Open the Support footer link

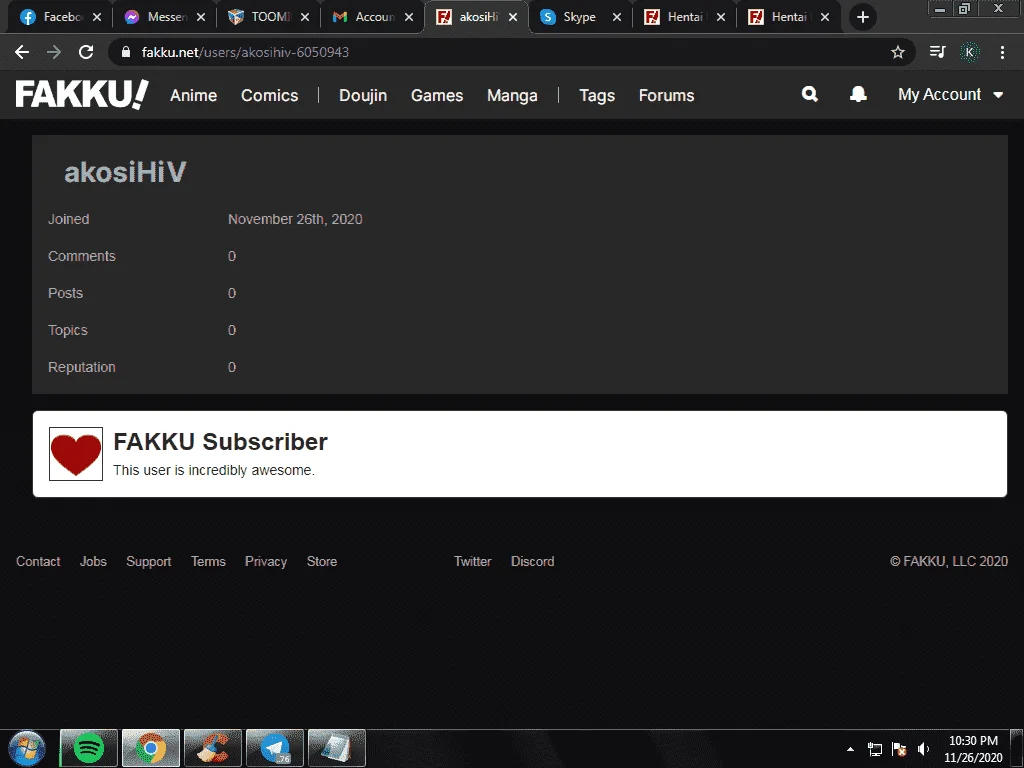click(x=148, y=562)
